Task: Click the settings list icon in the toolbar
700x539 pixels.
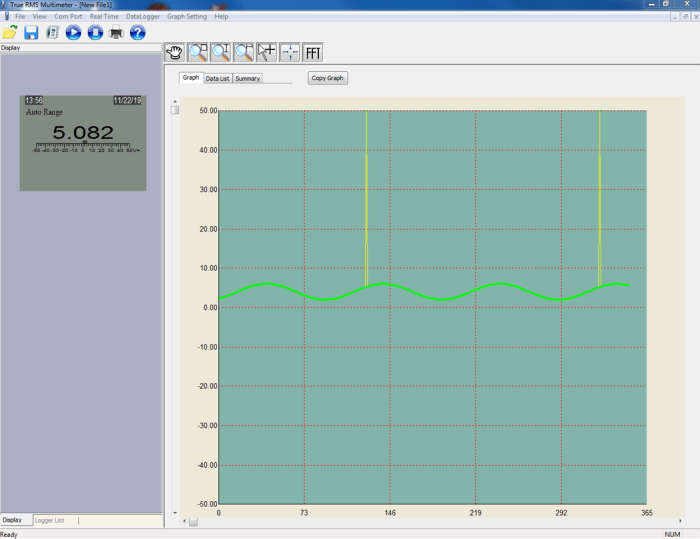Action: (52, 33)
